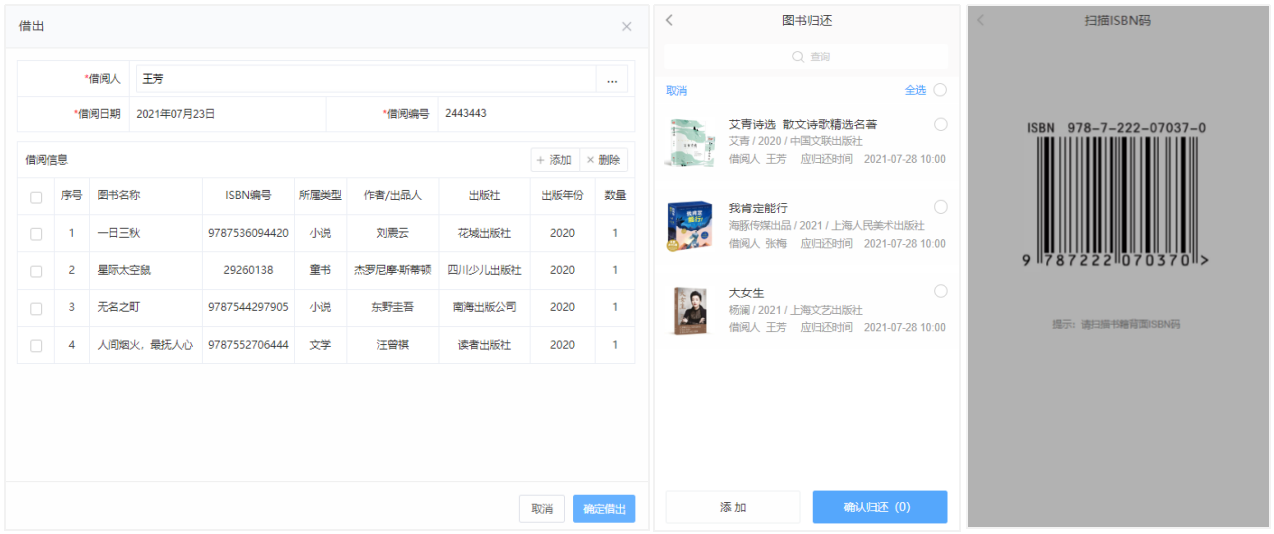The height and width of the screenshot is (534, 1274).
Task: Tick the checkbox for 无名之町 row
Action: click(x=36, y=308)
